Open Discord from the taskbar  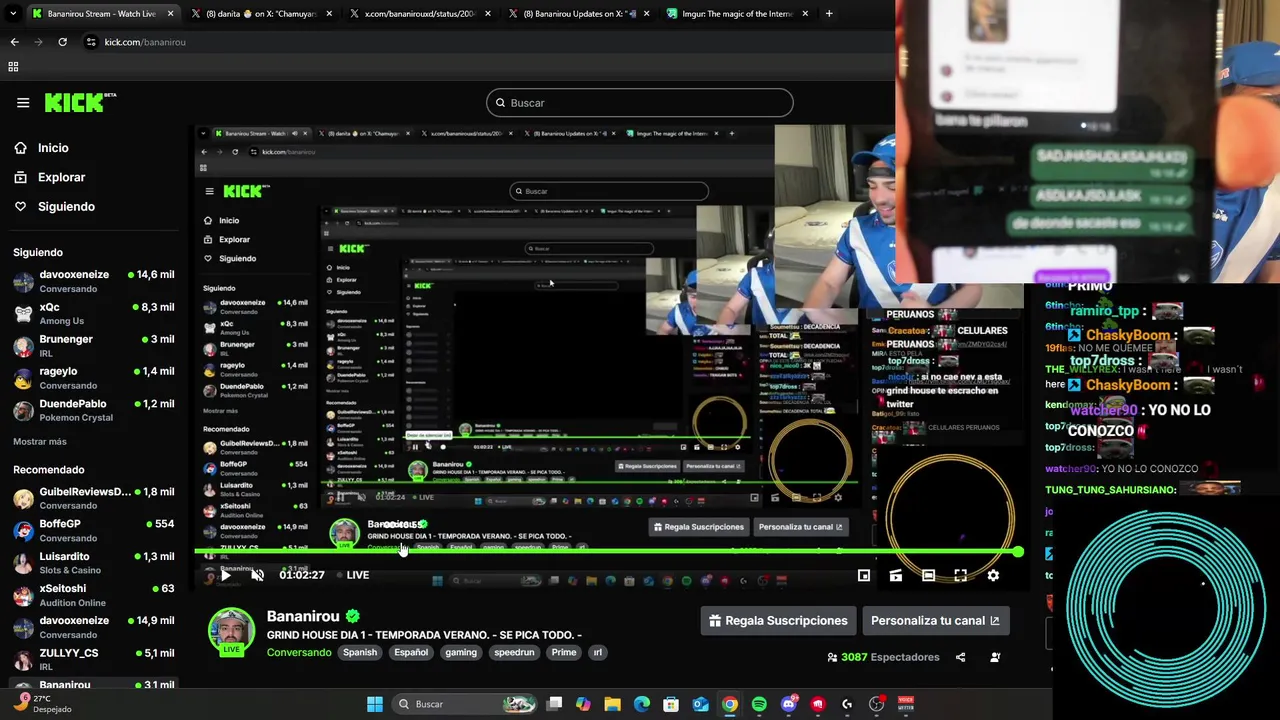[x=789, y=704]
